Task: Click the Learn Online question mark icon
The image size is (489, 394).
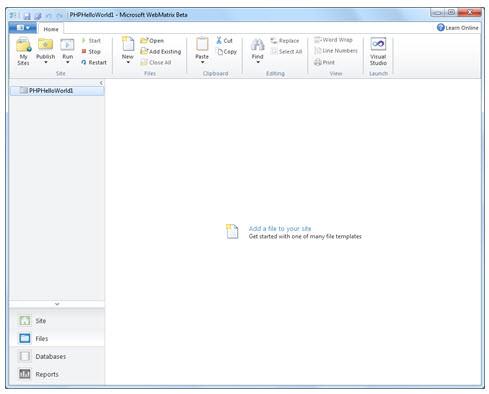Action: coord(441,27)
